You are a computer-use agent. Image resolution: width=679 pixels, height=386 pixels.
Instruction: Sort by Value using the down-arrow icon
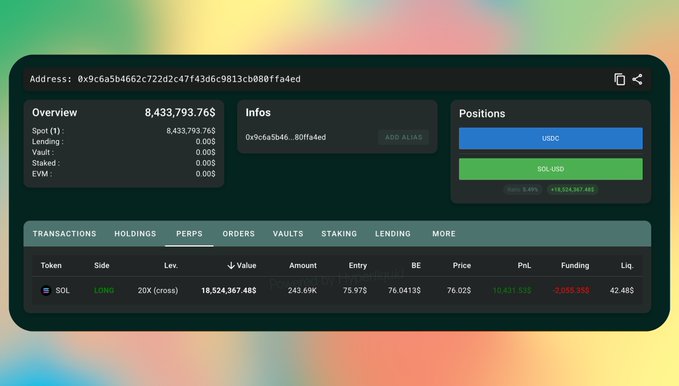click(231, 265)
